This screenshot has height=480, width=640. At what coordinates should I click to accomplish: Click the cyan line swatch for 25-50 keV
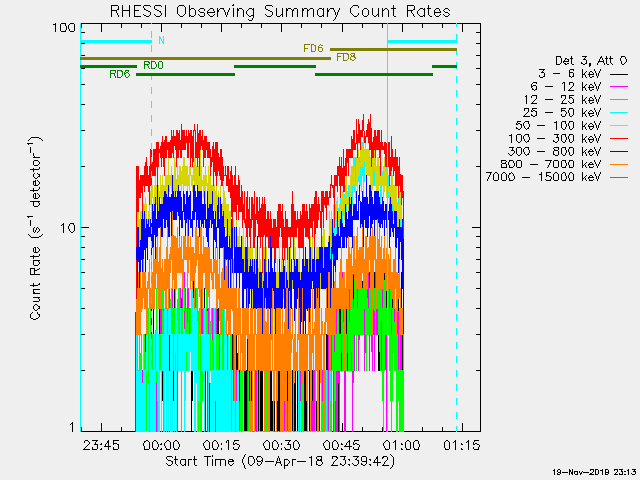coord(619,113)
